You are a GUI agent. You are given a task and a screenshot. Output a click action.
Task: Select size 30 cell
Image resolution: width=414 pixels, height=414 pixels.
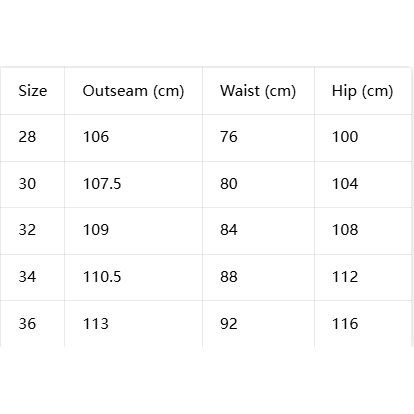[x=27, y=184]
